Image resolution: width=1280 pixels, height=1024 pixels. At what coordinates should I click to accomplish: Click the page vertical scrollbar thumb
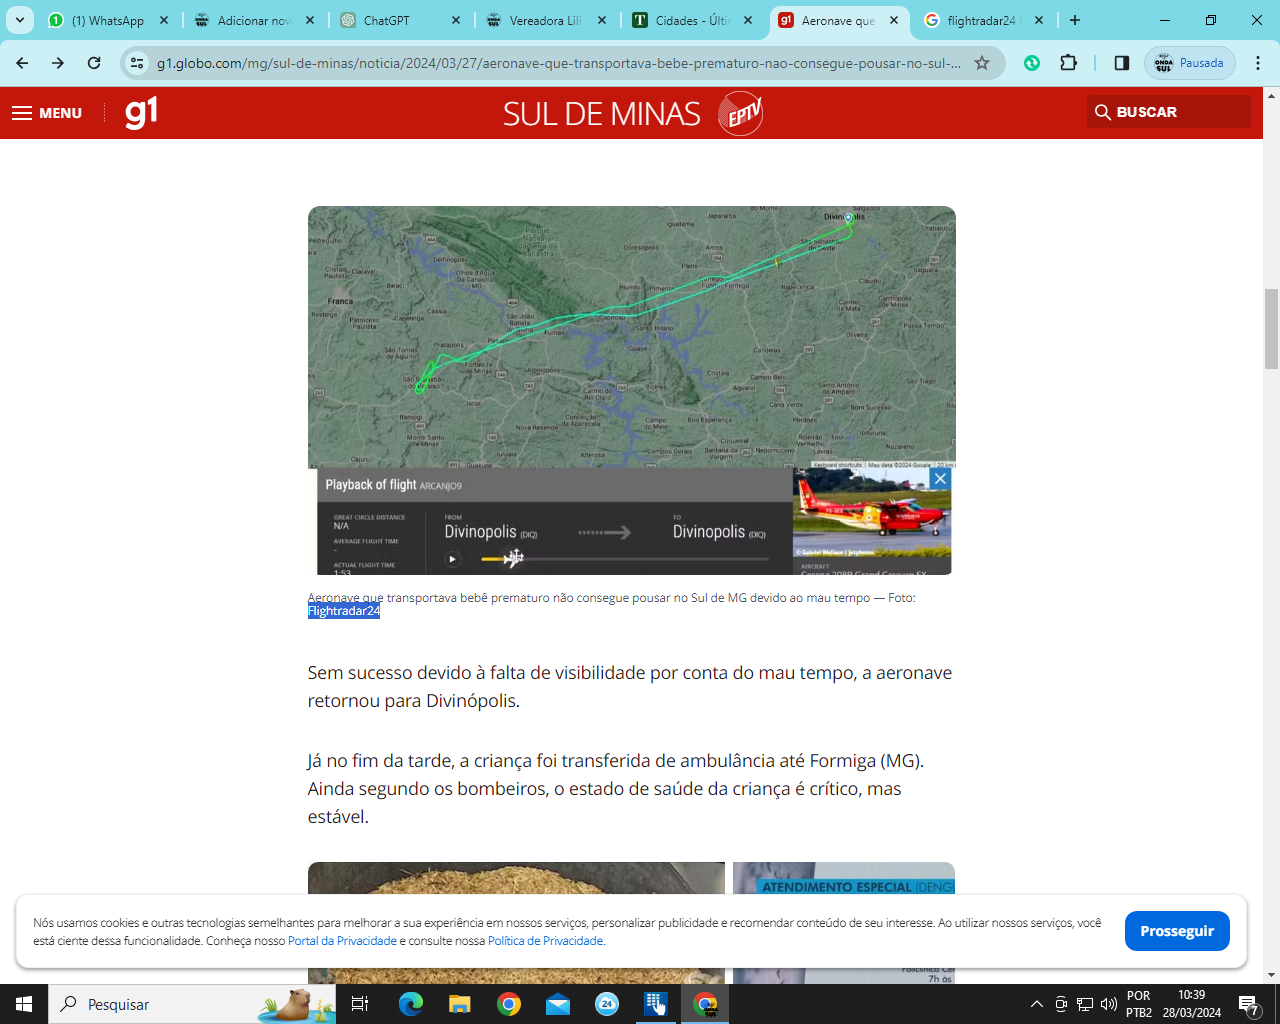(x=1271, y=329)
